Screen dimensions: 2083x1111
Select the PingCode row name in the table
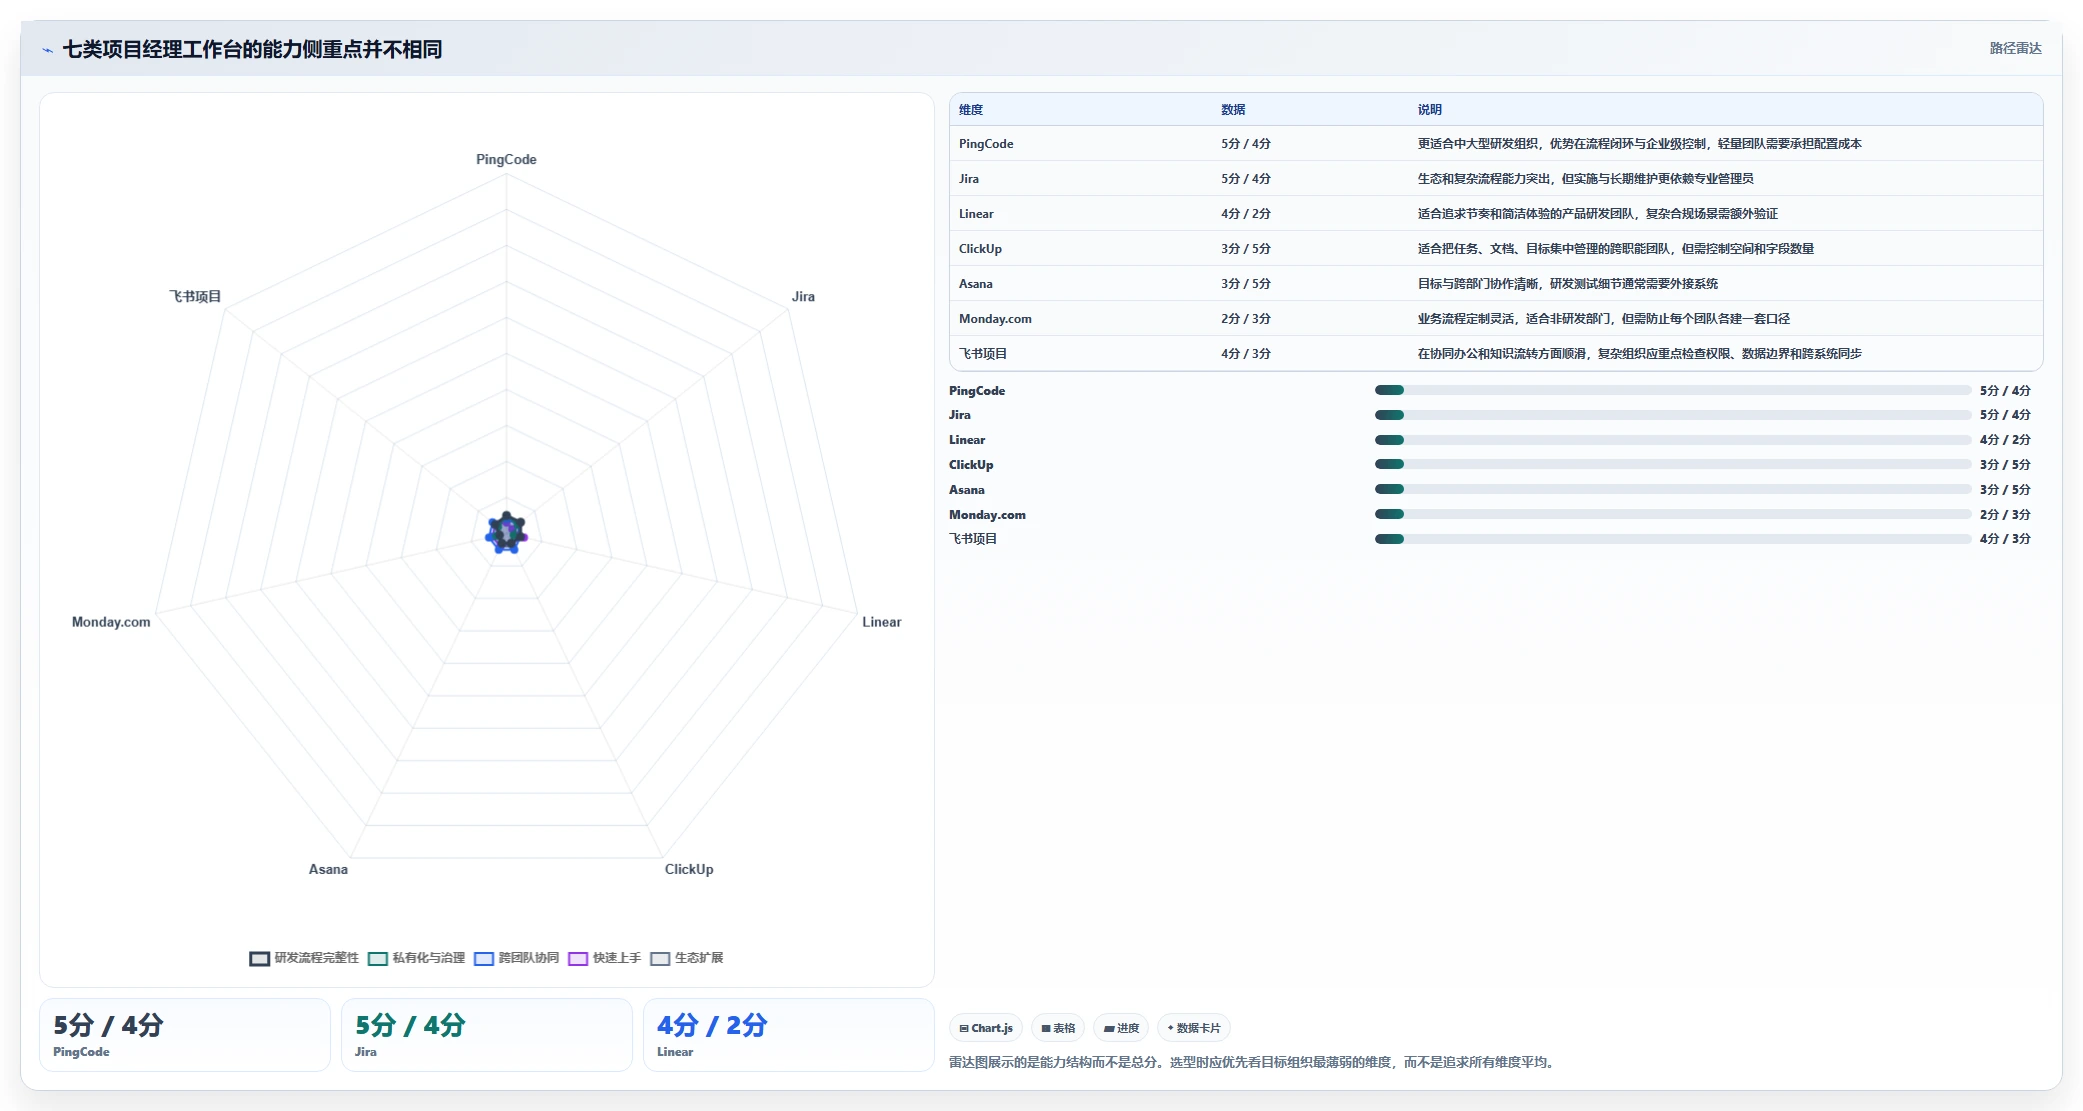(x=986, y=144)
